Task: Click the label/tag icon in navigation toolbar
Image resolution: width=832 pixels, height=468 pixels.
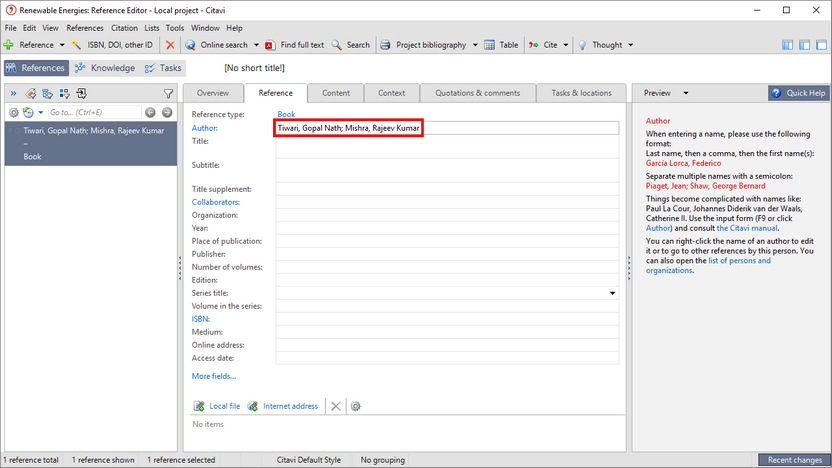Action: pyautogui.click(x=31, y=94)
